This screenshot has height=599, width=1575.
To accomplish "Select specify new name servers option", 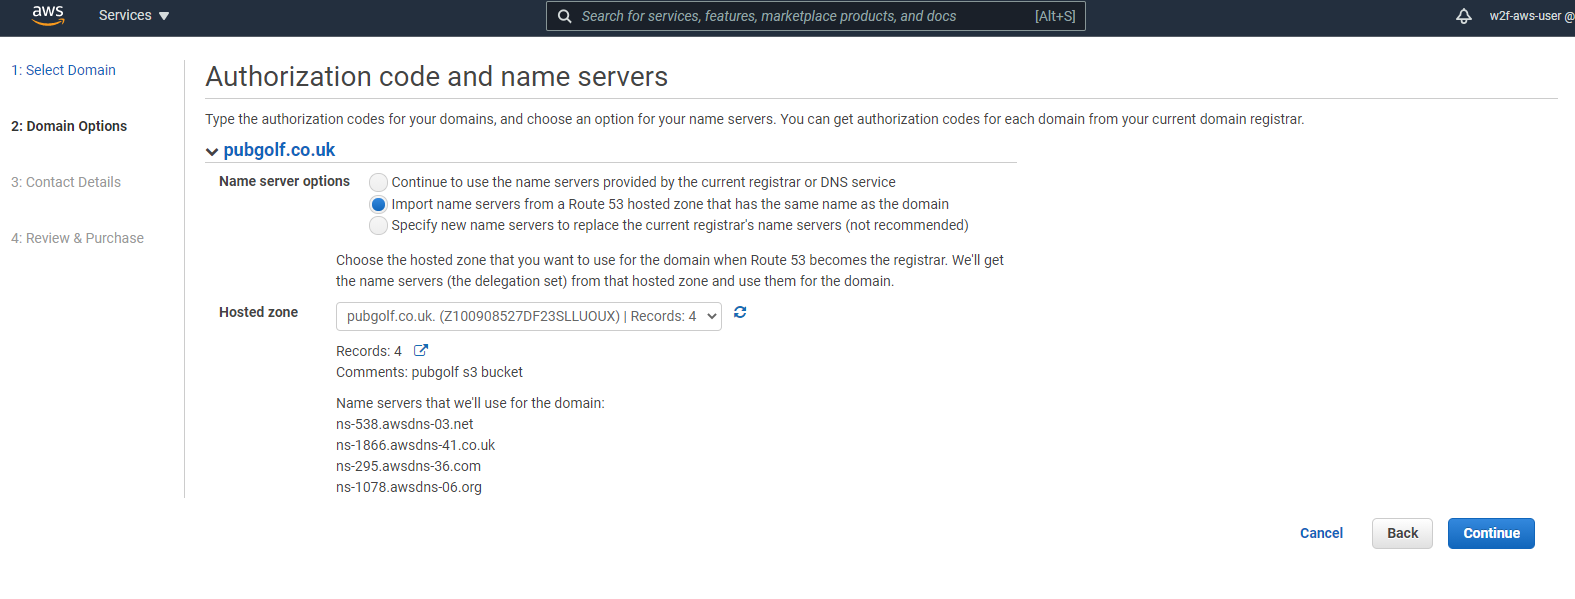I will pyautogui.click(x=378, y=225).
